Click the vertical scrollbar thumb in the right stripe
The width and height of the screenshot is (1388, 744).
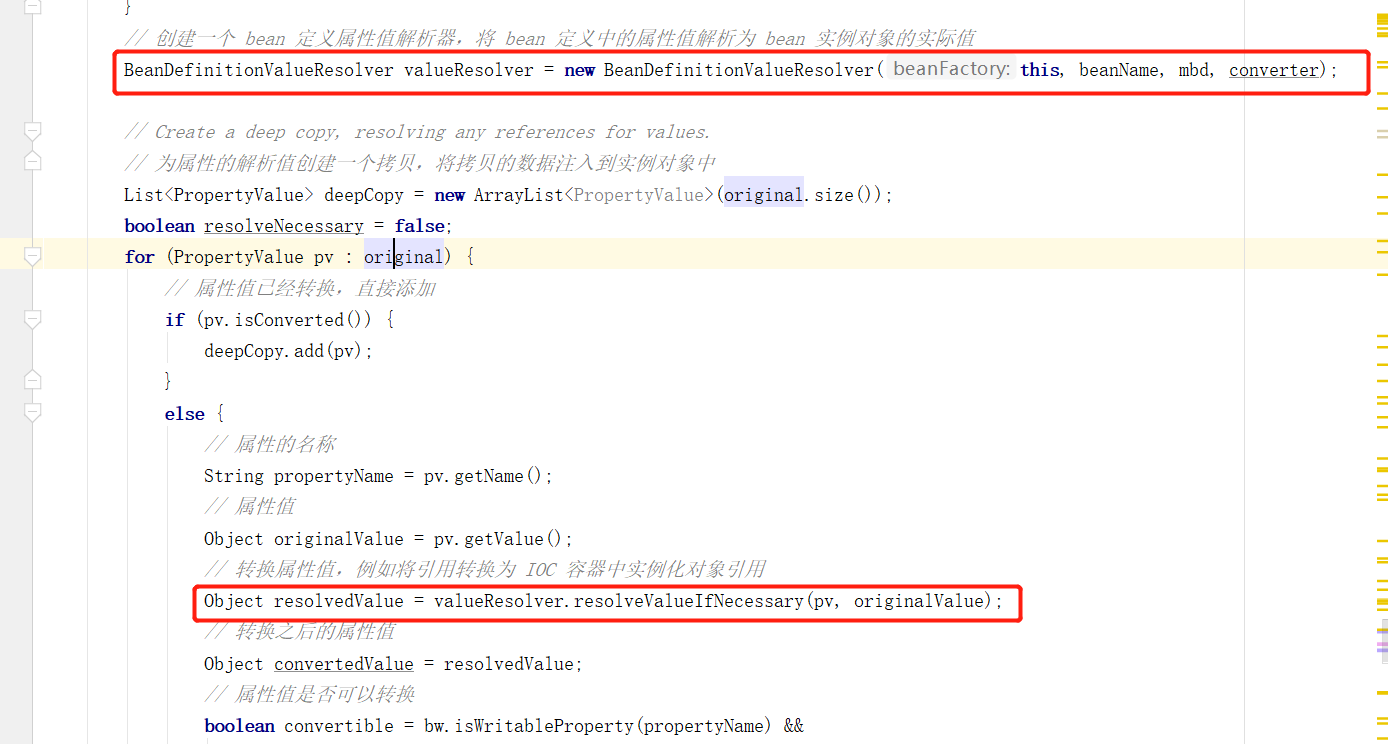pyautogui.click(x=1382, y=640)
